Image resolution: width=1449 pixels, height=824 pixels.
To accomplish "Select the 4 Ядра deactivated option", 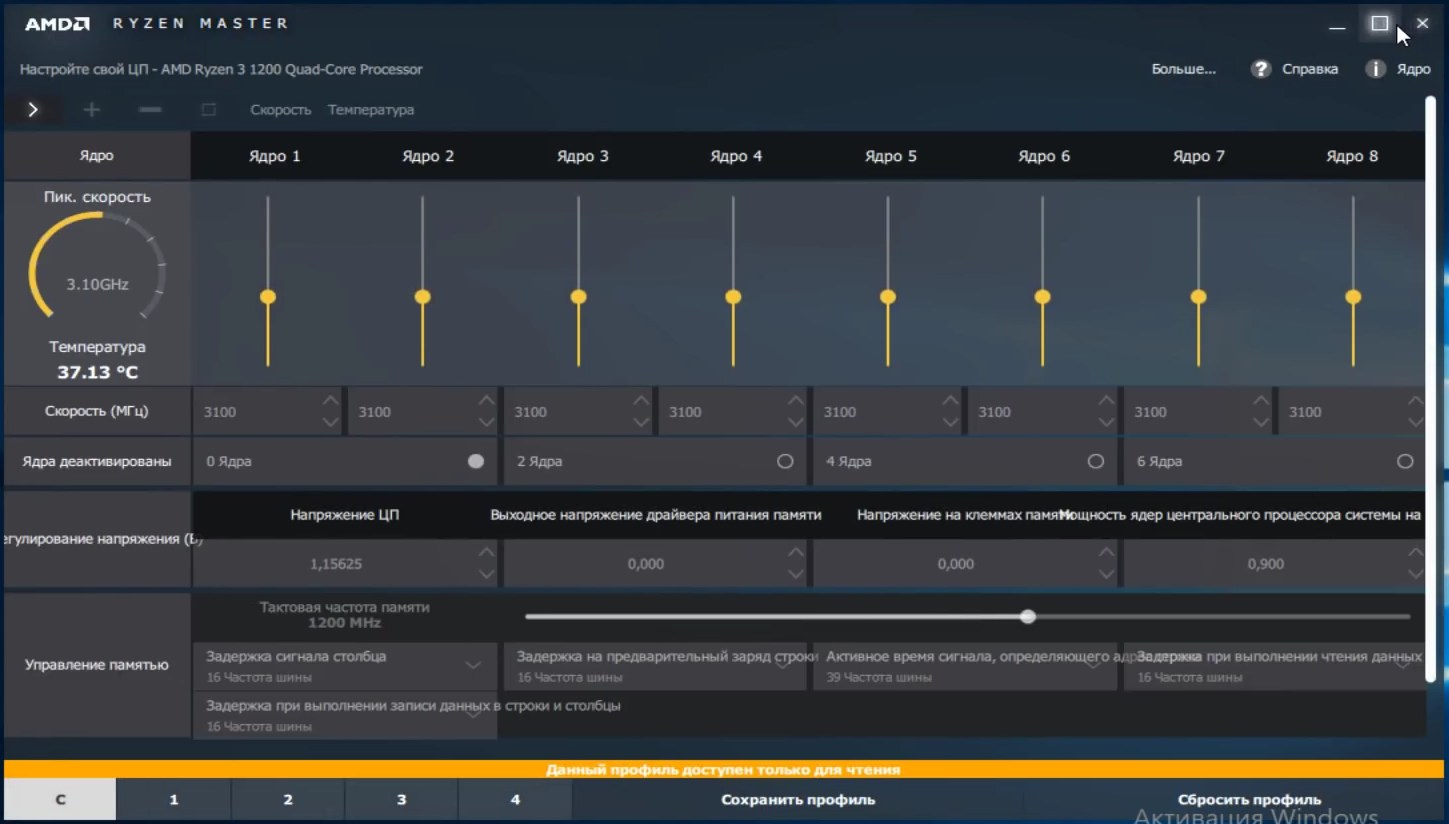I will pos(1096,461).
